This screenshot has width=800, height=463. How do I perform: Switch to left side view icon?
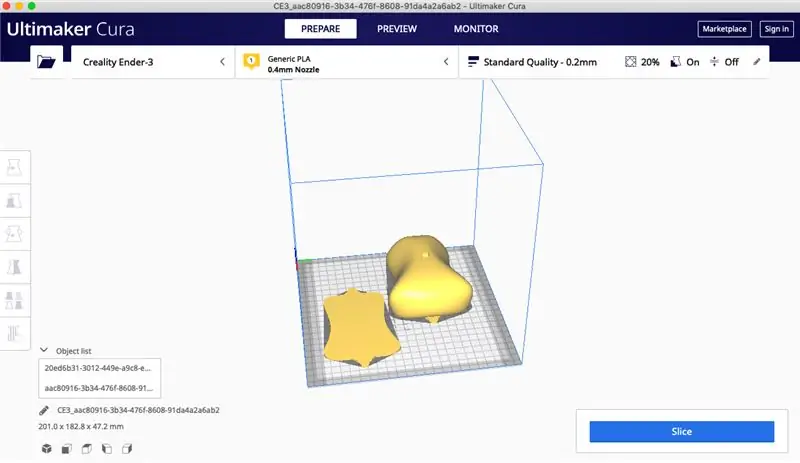[x=107, y=449]
